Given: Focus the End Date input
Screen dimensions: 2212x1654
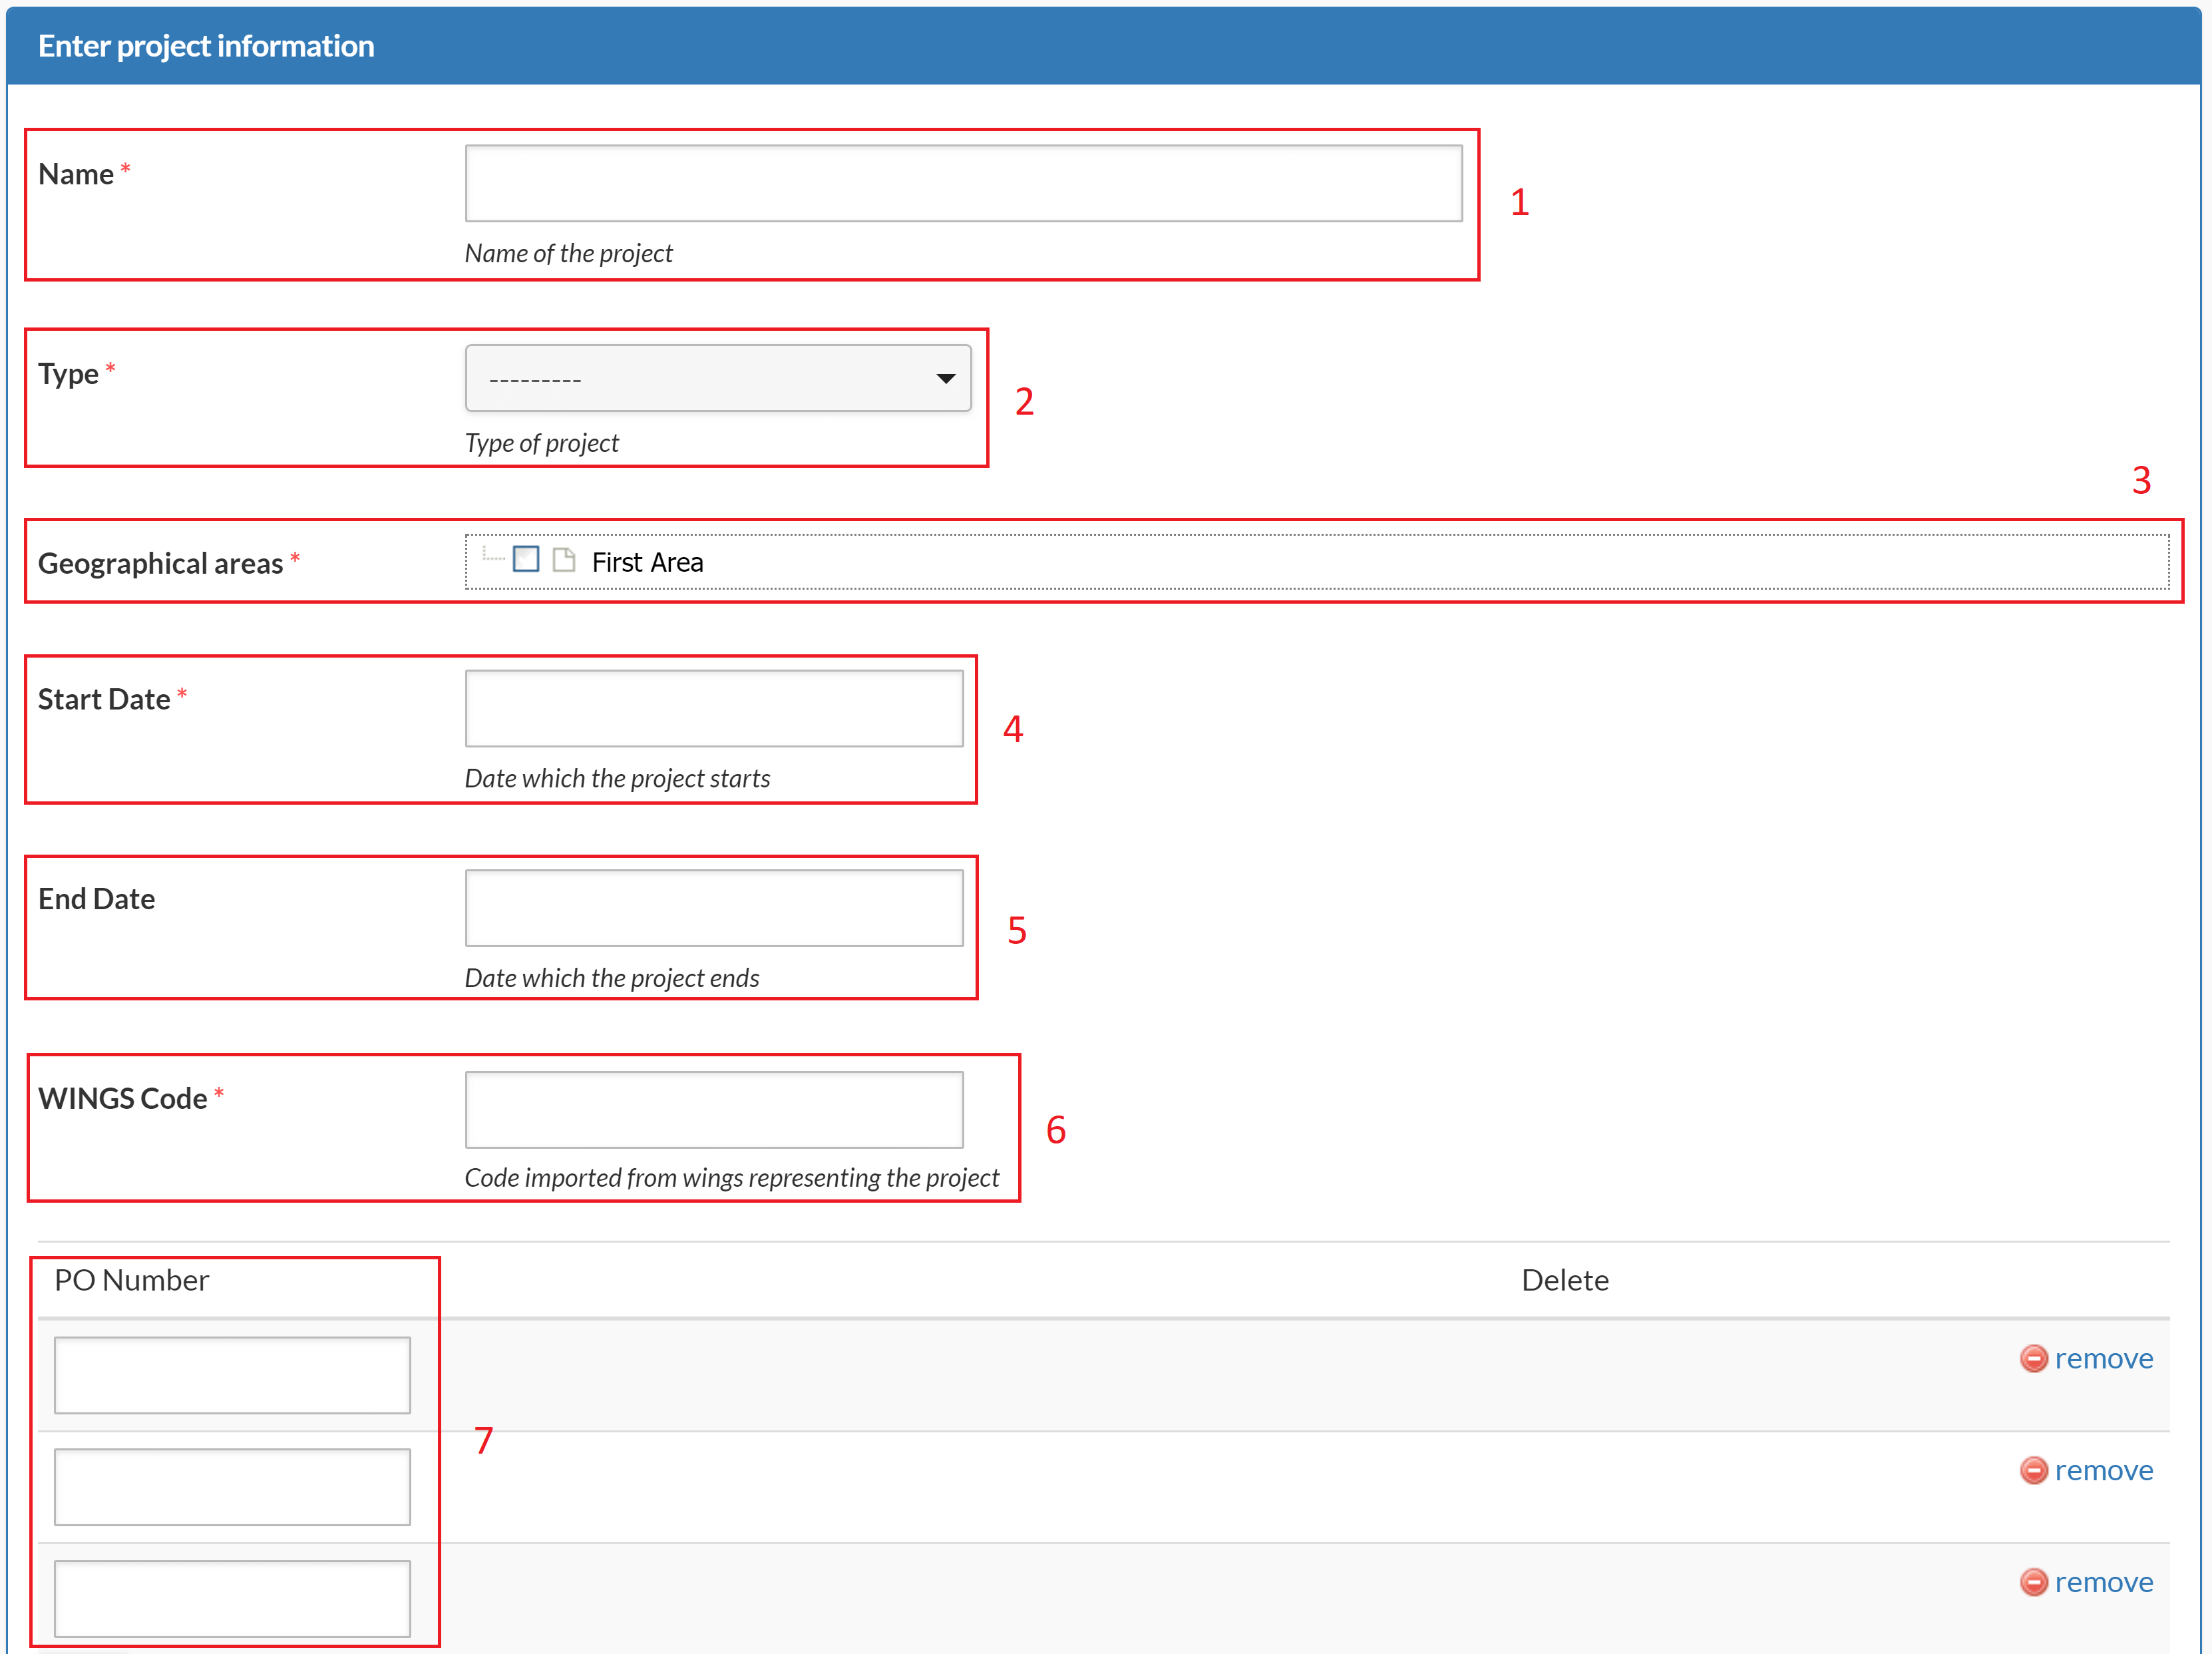Looking at the screenshot, I should tap(714, 908).
